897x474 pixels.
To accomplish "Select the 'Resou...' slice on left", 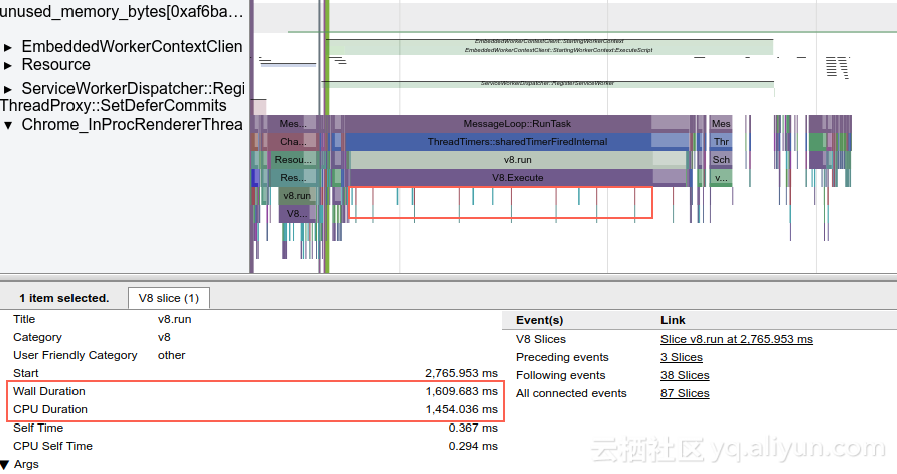I will (293, 160).
